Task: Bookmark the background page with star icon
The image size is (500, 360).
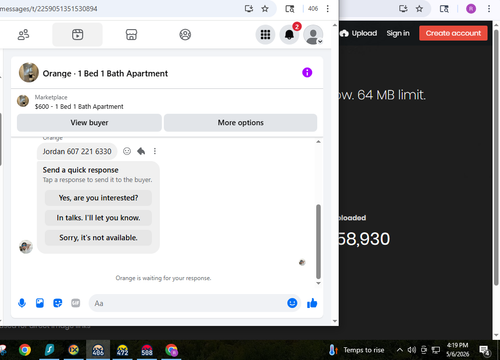Action: pos(419,9)
